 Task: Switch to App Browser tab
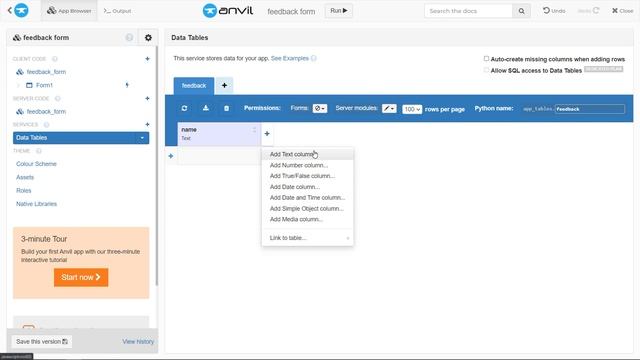point(69,11)
